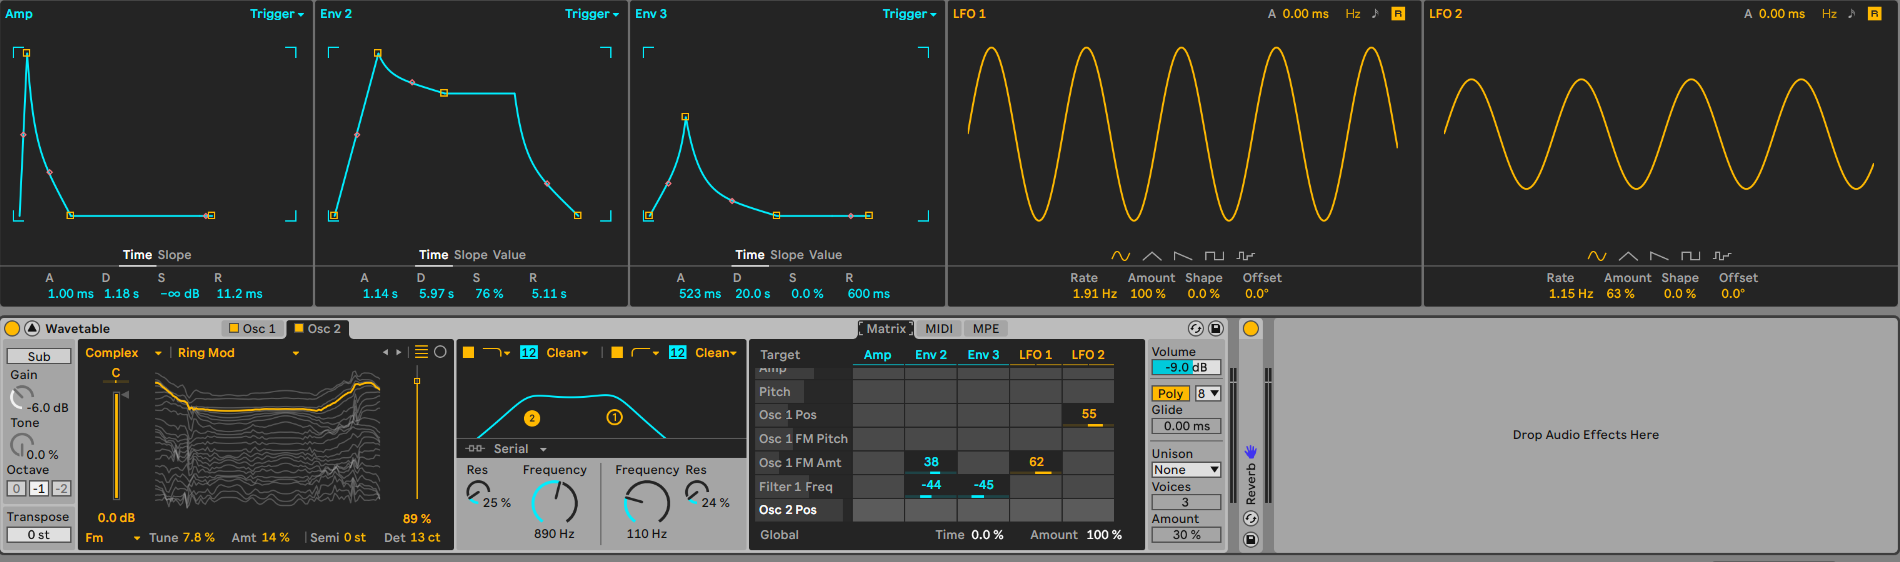Image resolution: width=1900 pixels, height=562 pixels.
Task: Select sine waveform for LFO 2
Action: coord(1597,256)
